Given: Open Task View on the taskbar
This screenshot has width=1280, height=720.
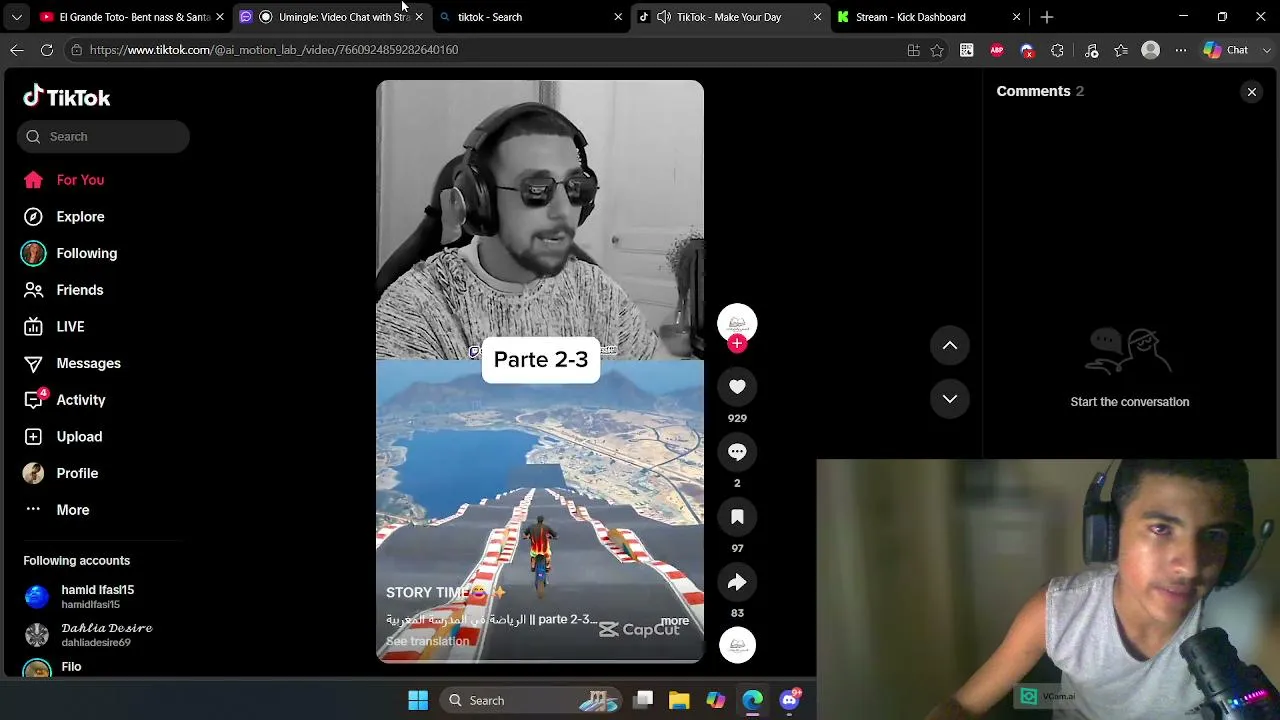Looking at the screenshot, I should [x=644, y=701].
